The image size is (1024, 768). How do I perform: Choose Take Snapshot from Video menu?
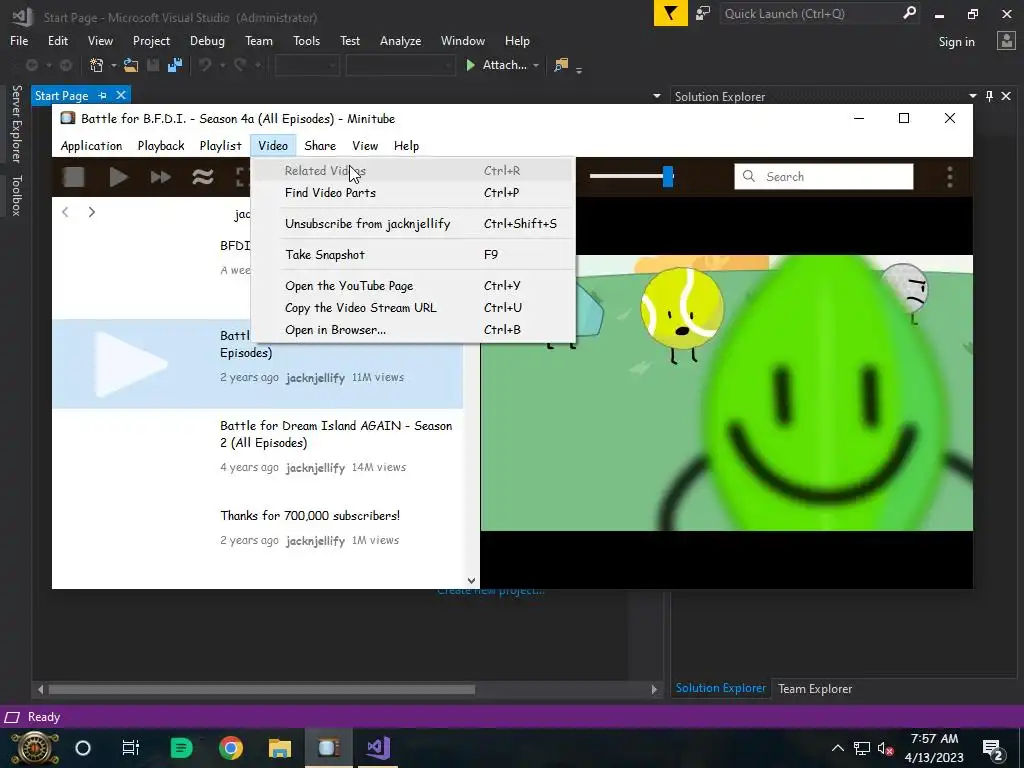412,255
